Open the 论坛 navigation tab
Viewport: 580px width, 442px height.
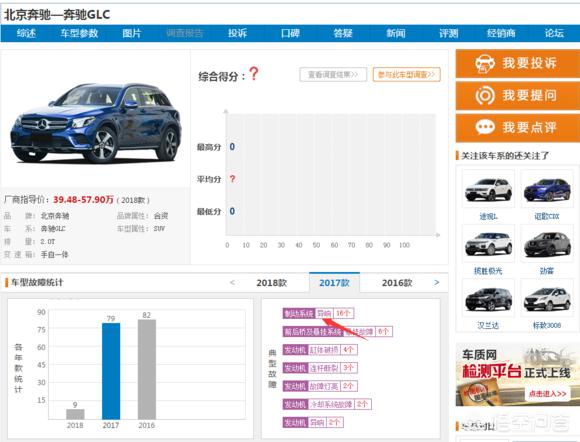click(554, 34)
